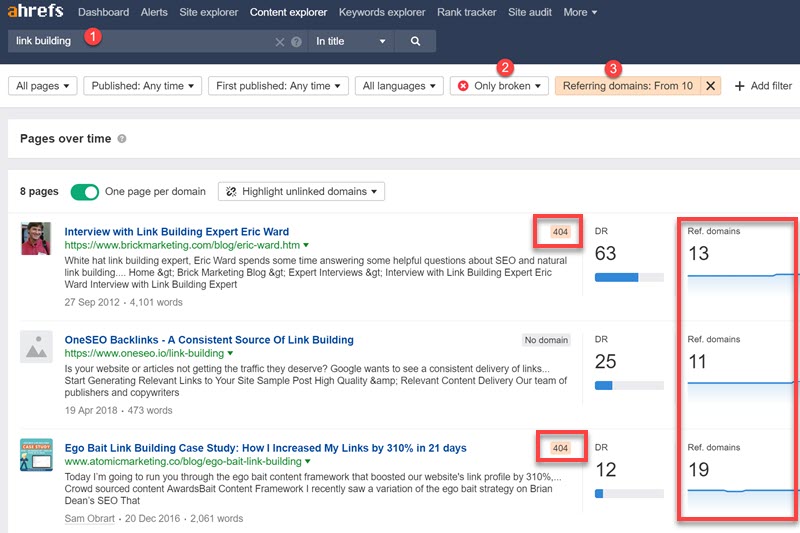Image resolution: width=800 pixels, height=533 pixels.
Task: Visit oneseo.io/link-building URL
Action: click(x=144, y=353)
